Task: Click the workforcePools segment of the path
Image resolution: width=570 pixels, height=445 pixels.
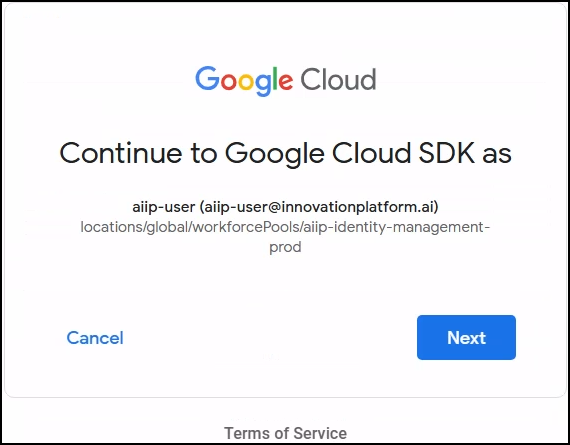Action: (x=246, y=227)
